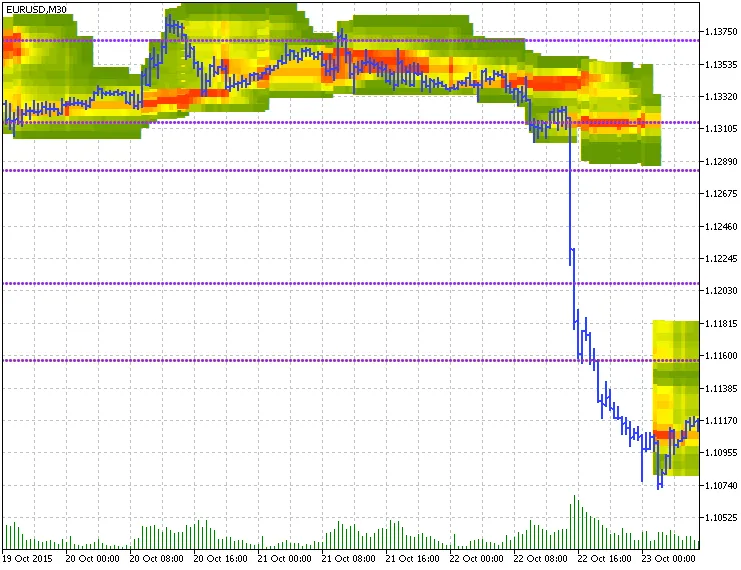This screenshot has height=570, width=741.
Task: Click the 1.12245 price axis label
Action: tap(720, 259)
